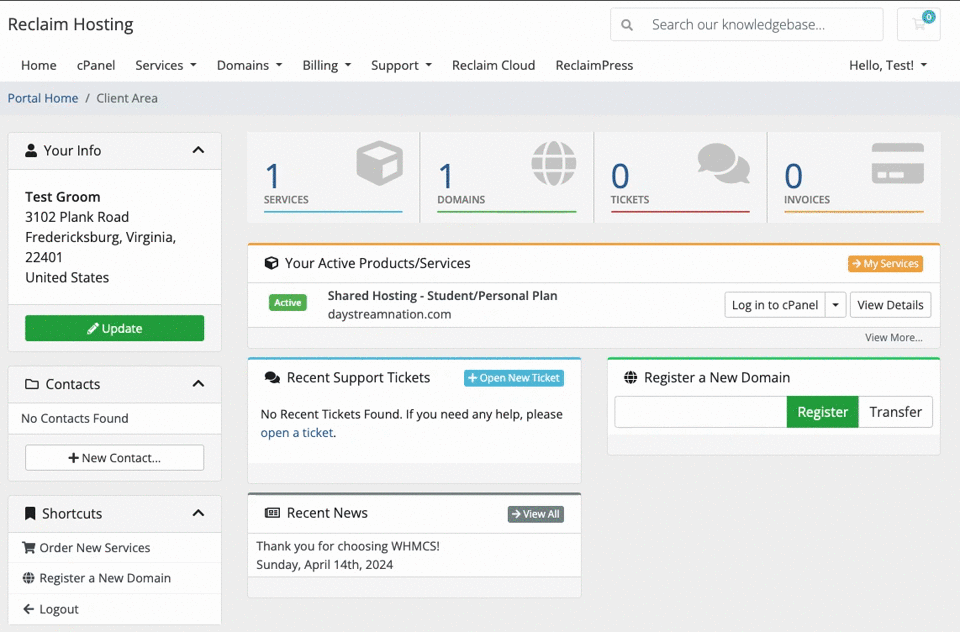Click the green Active status badge

287,303
